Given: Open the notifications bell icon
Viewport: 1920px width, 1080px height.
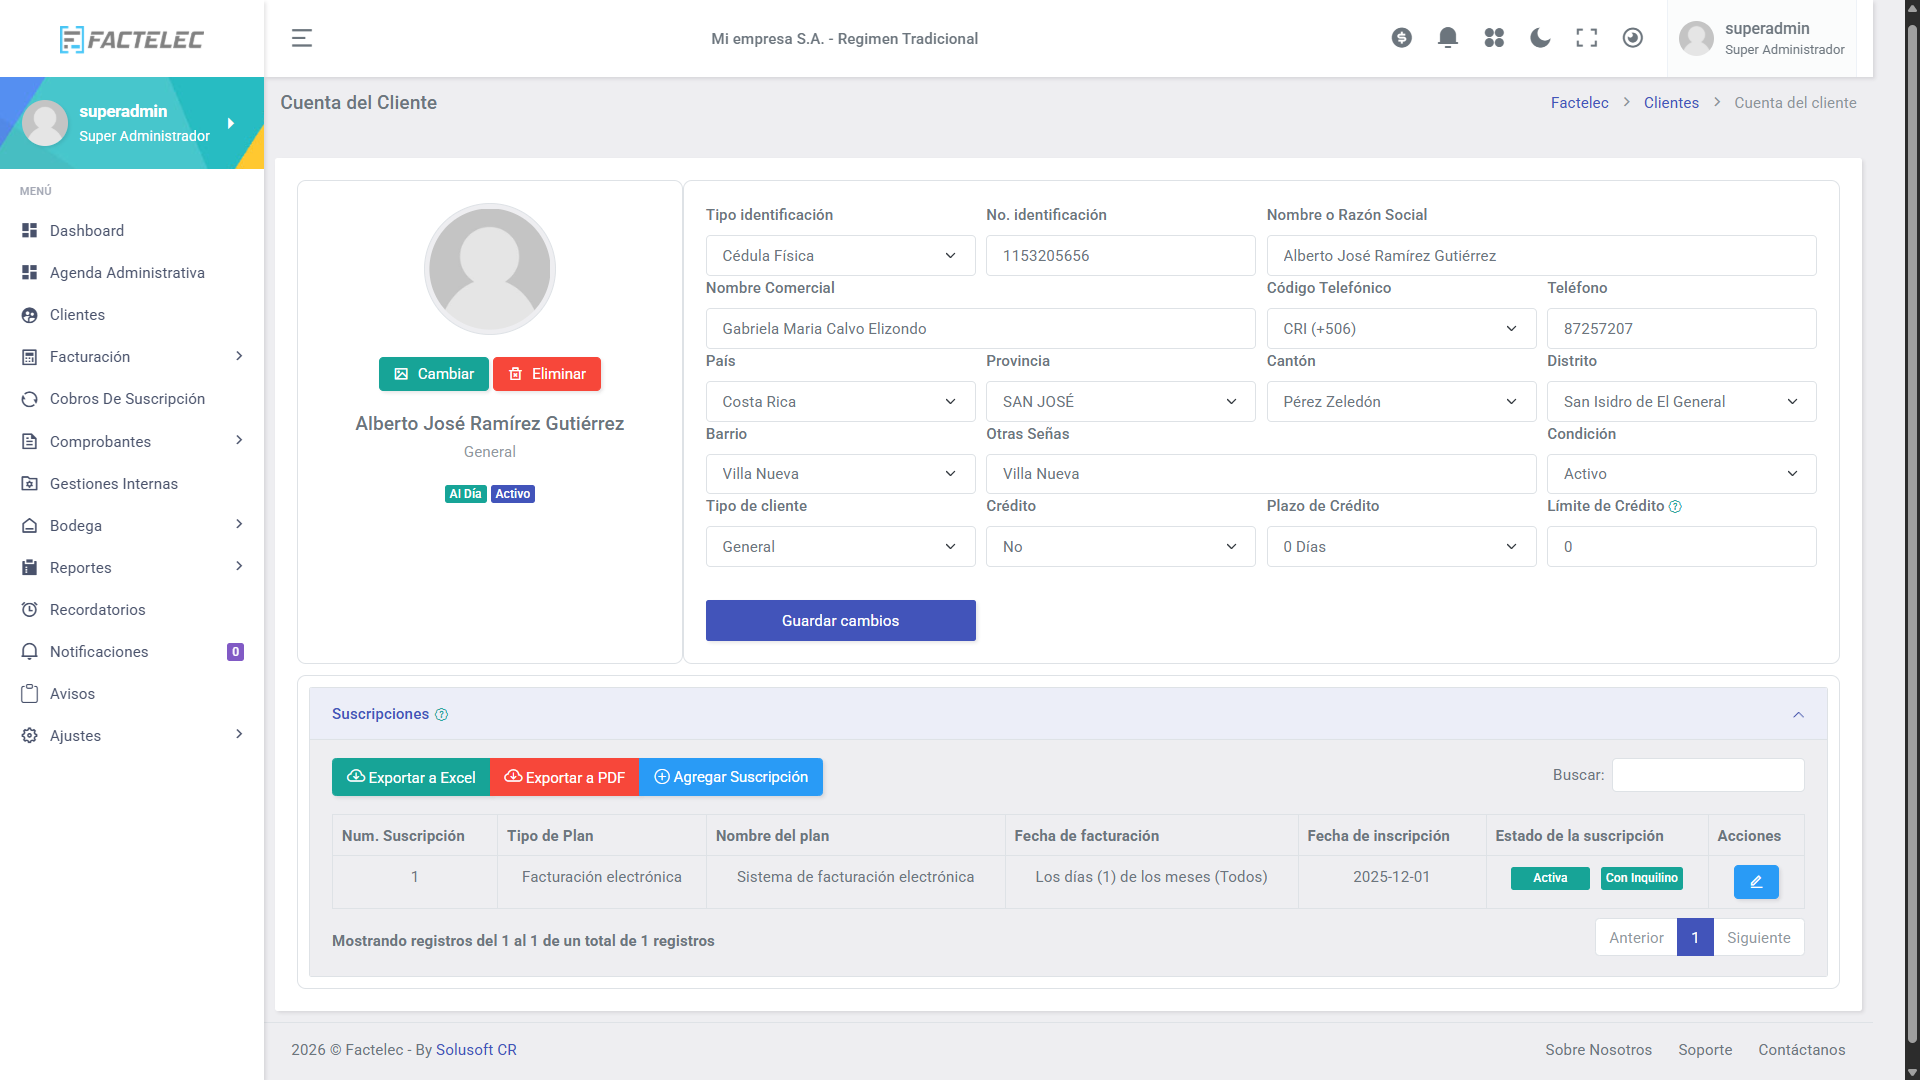Looking at the screenshot, I should point(1447,38).
